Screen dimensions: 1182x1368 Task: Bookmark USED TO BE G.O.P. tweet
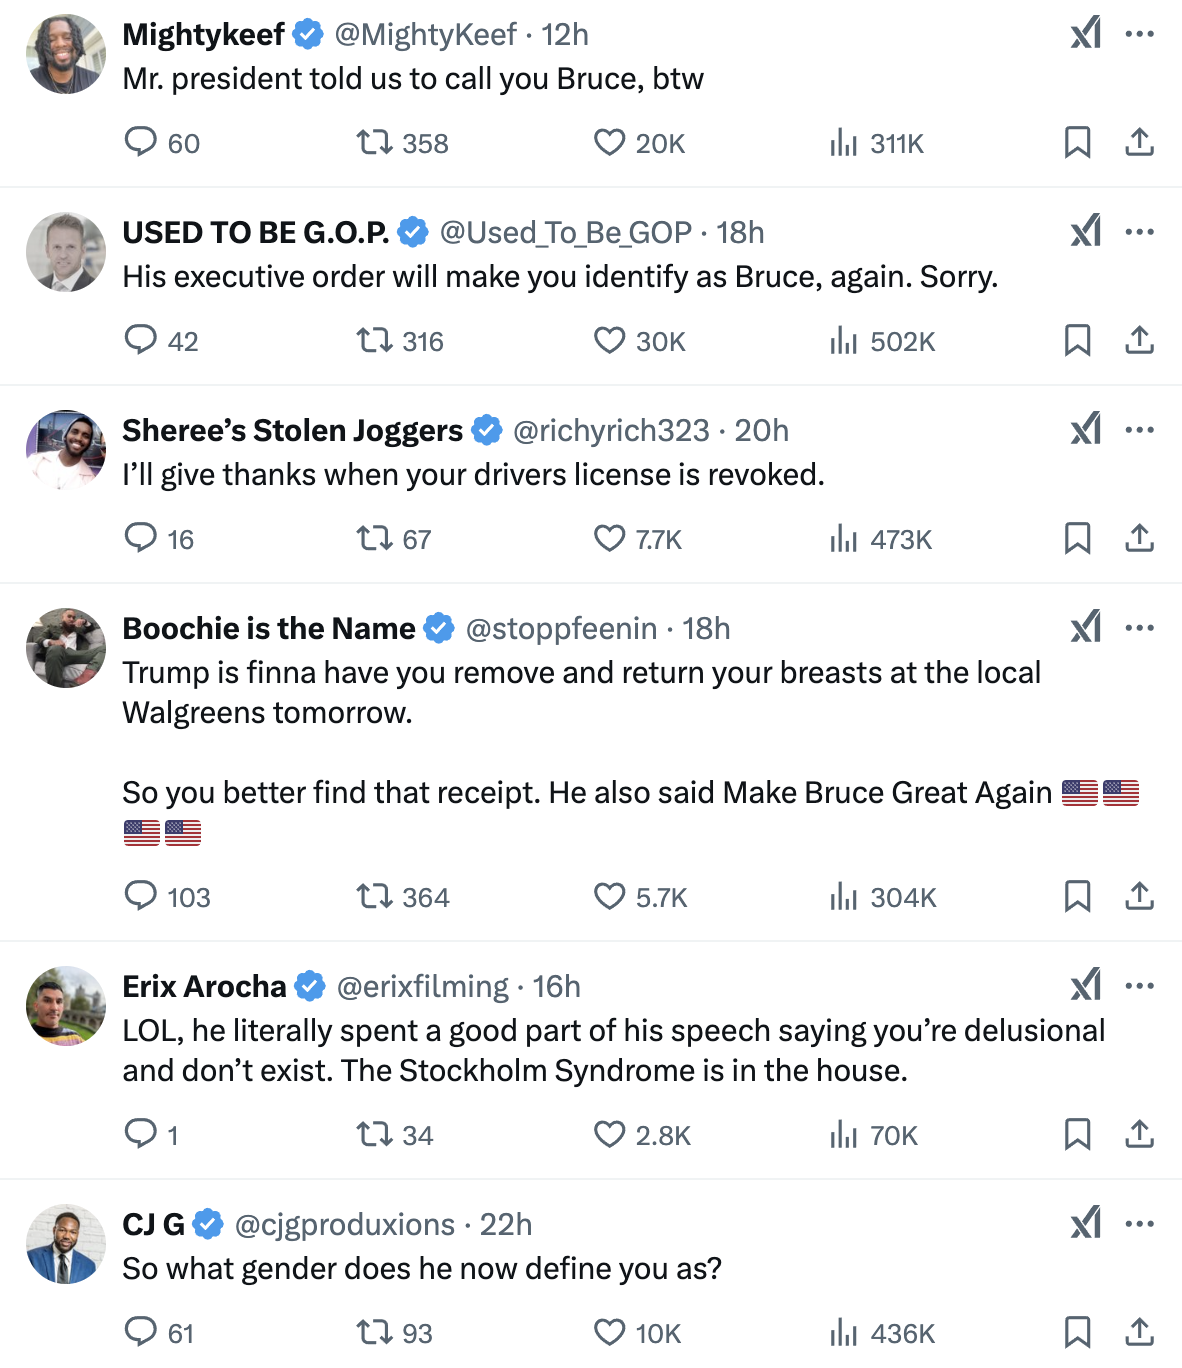click(1077, 341)
